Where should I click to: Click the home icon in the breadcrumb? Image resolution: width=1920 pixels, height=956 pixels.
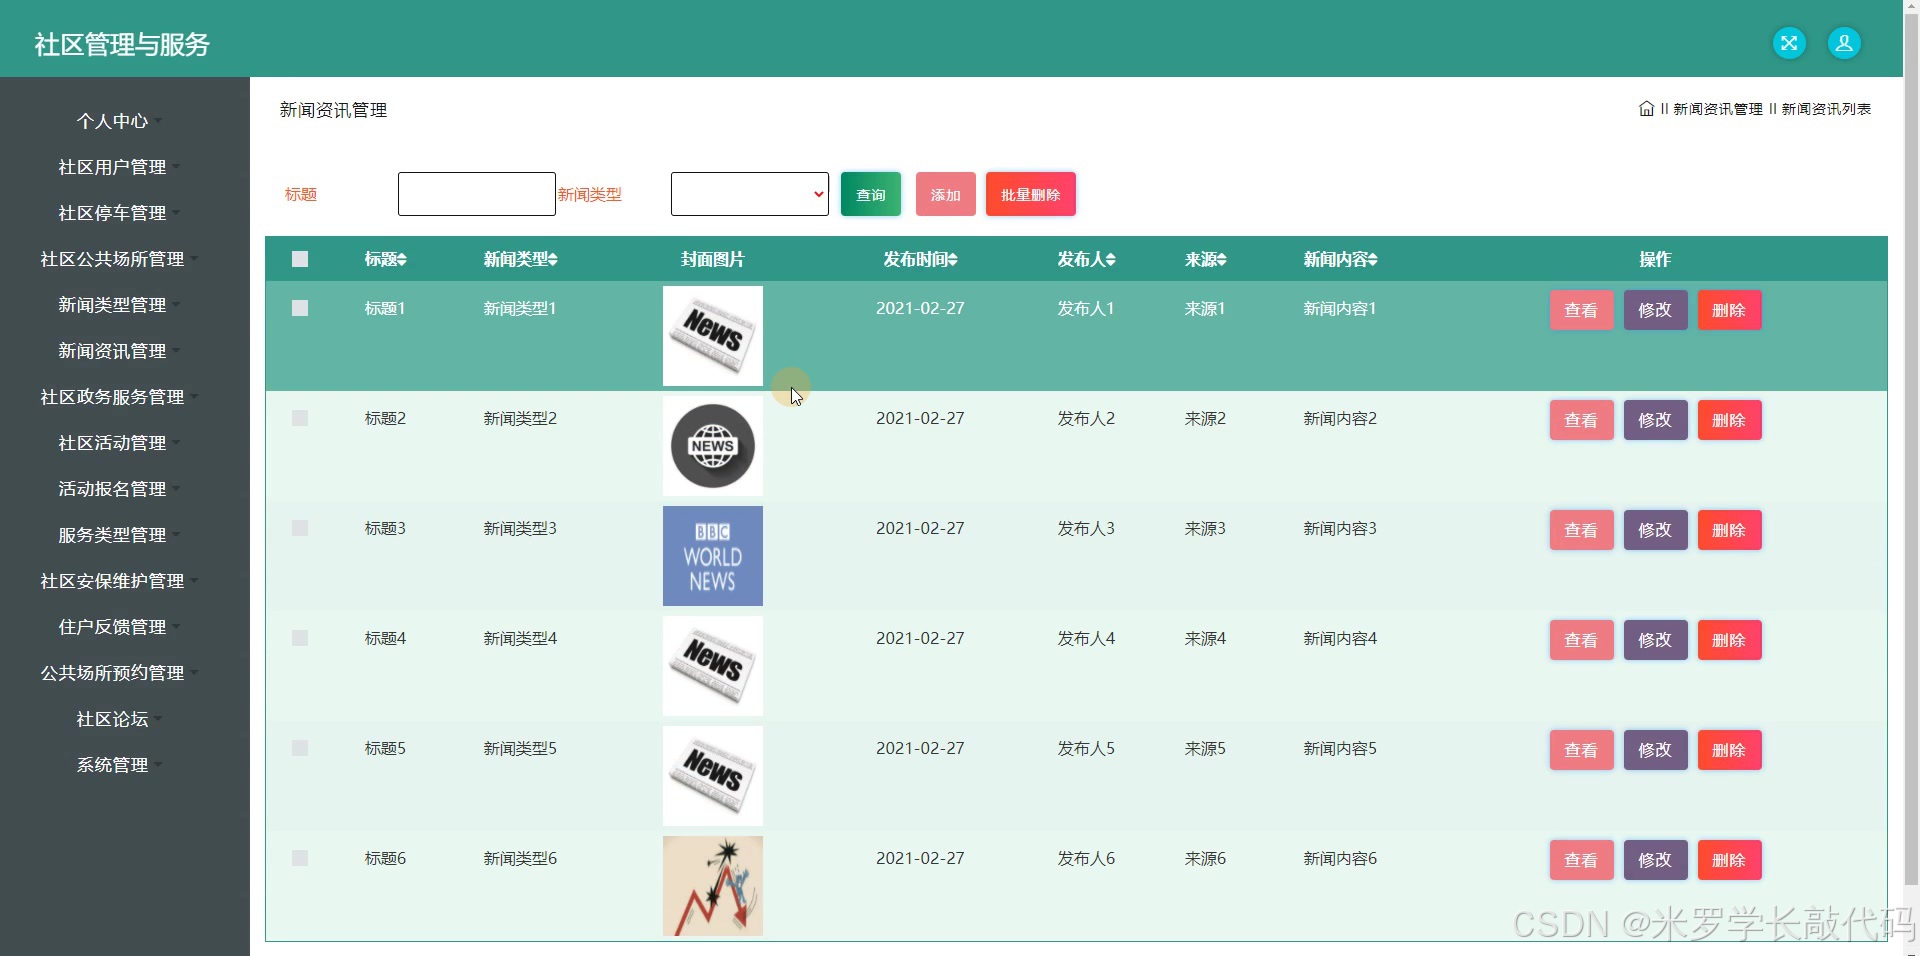pyautogui.click(x=1646, y=109)
